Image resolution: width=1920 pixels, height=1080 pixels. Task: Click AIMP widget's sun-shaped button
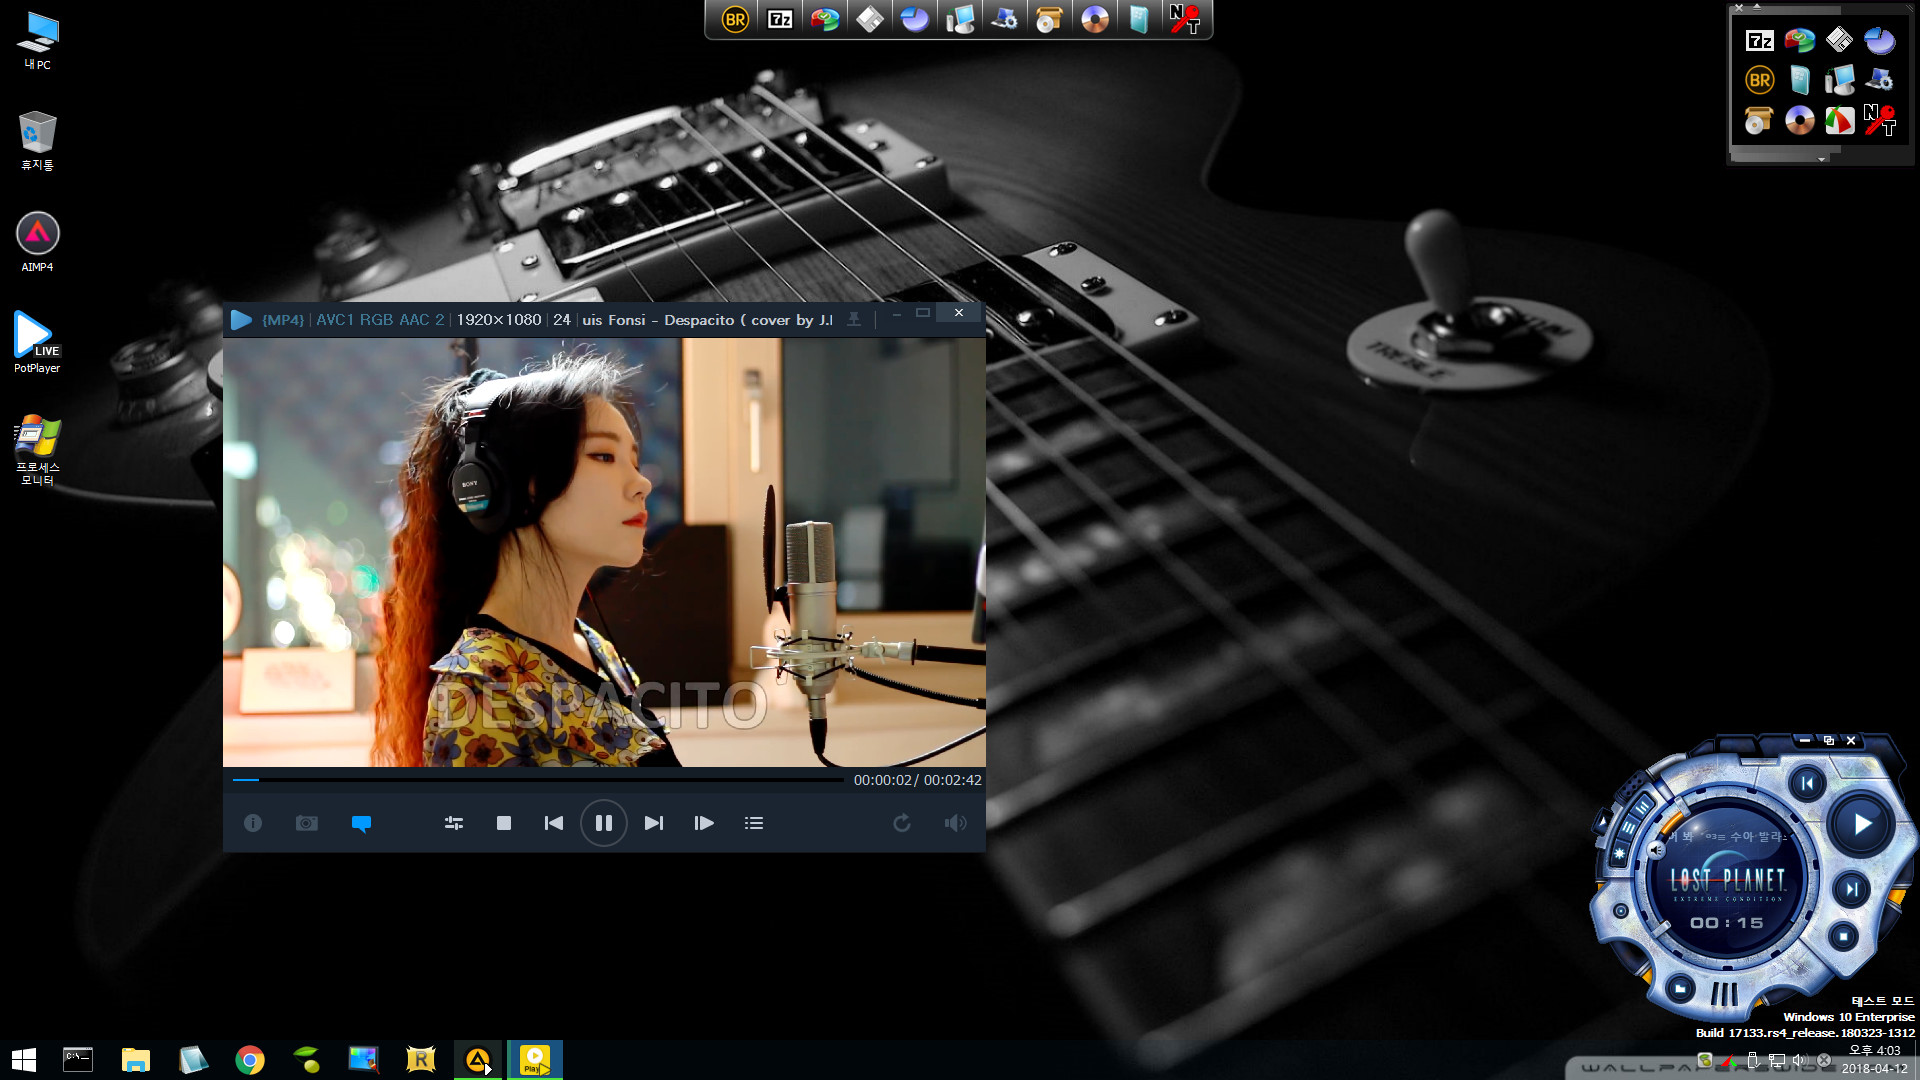(1620, 854)
